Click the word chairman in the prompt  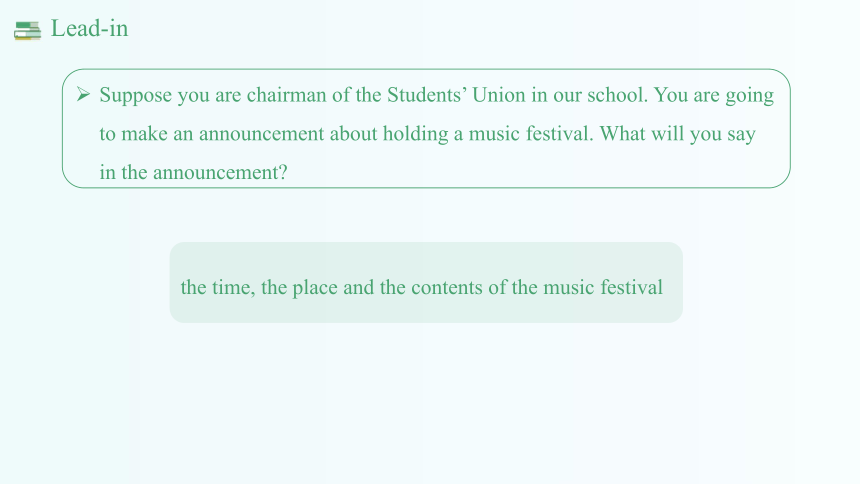click(286, 95)
